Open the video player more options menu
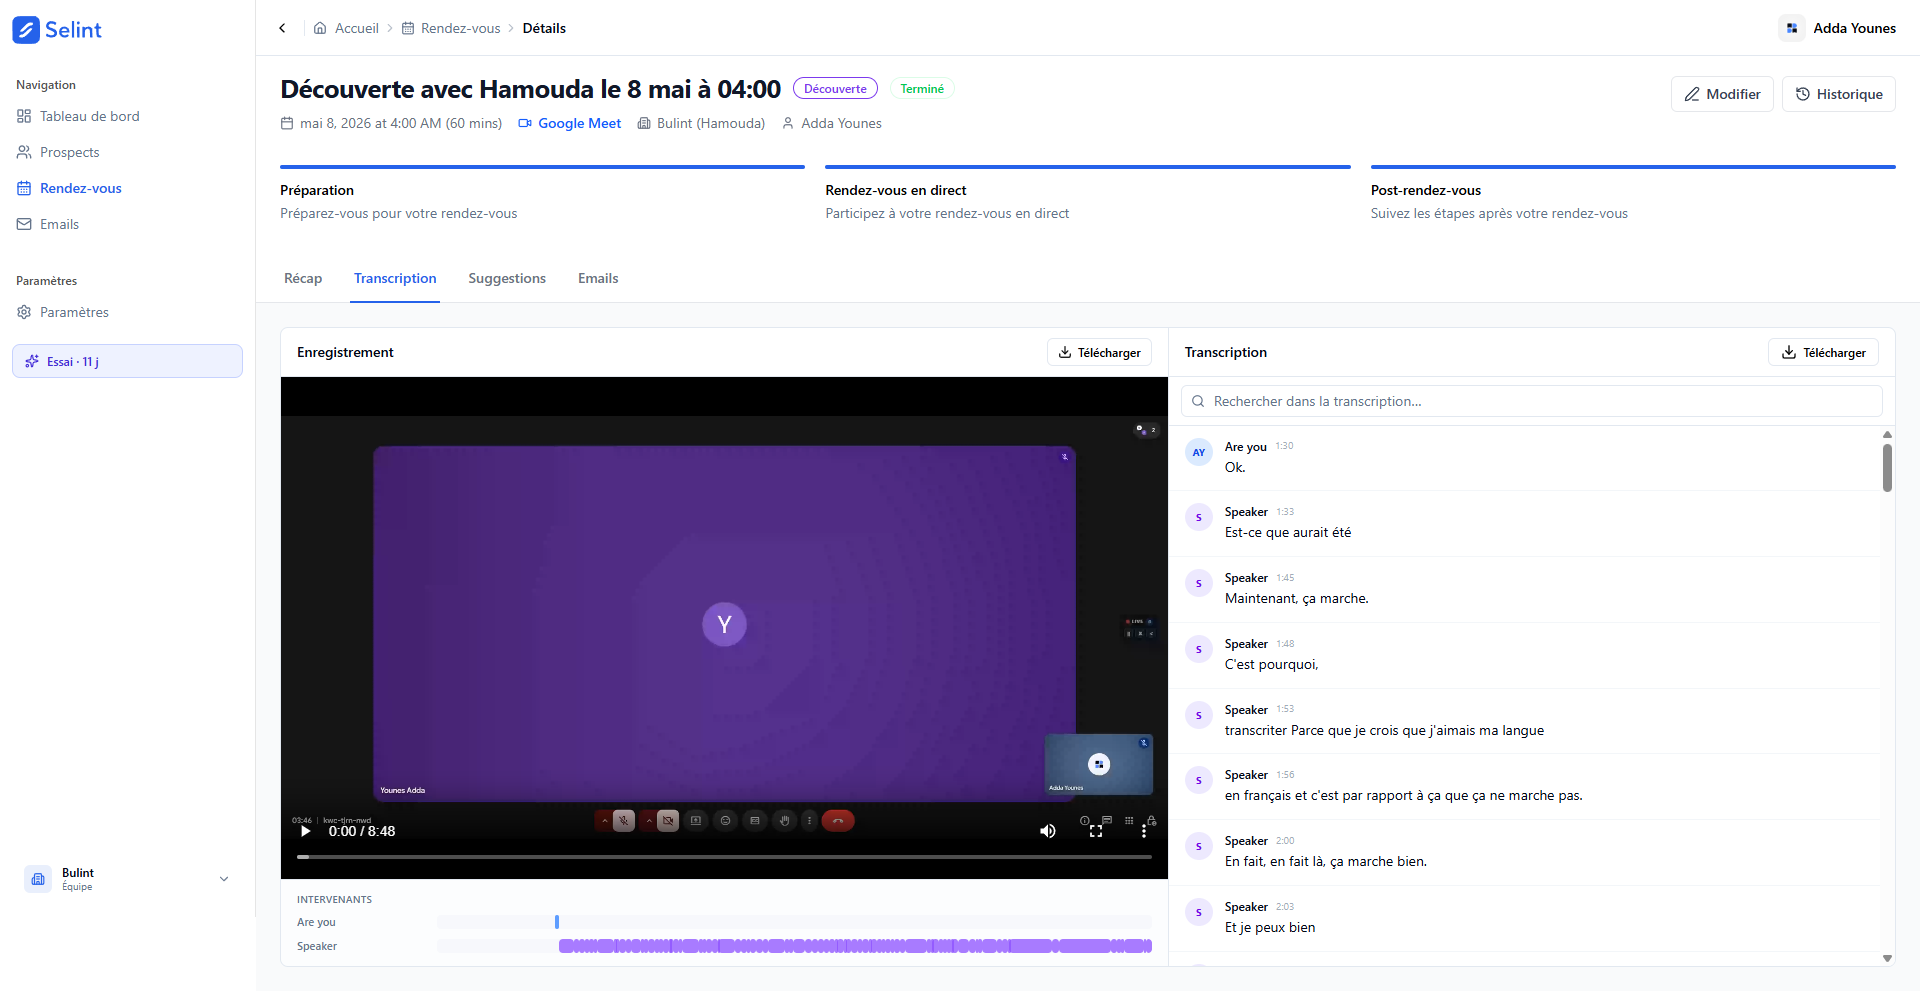Viewport: 1920px width, 991px height. click(x=1144, y=831)
